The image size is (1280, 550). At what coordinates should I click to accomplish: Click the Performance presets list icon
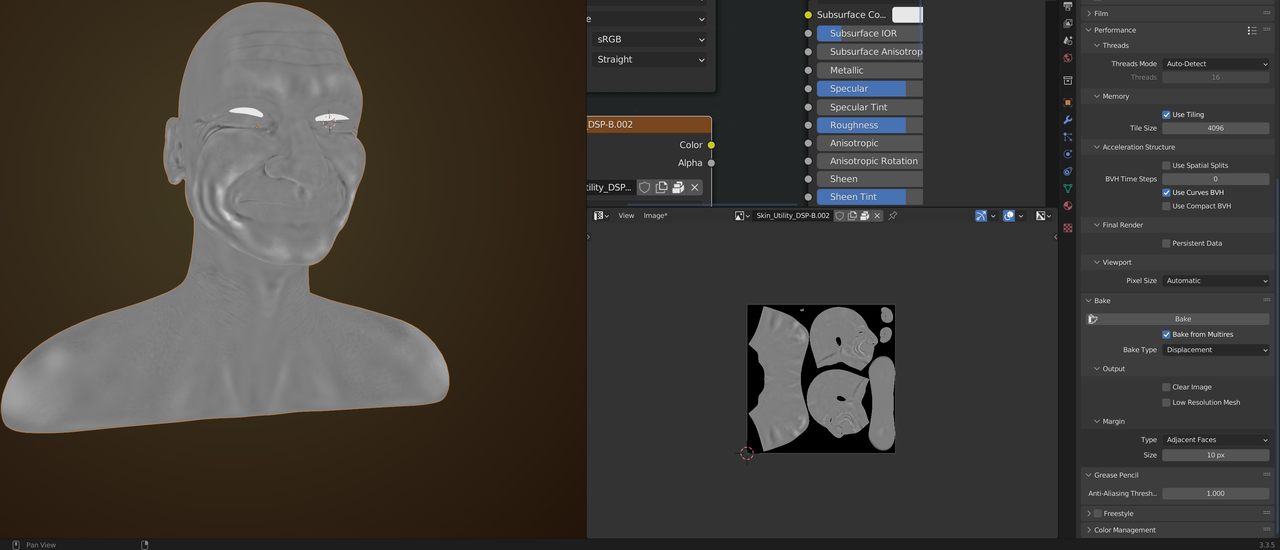tap(1252, 30)
